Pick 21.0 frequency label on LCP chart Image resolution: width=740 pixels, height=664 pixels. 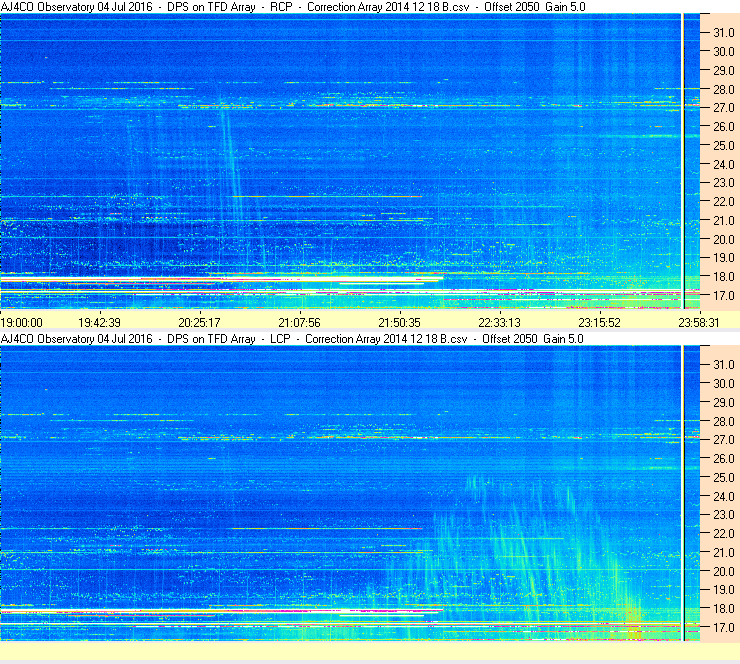(x=724, y=553)
